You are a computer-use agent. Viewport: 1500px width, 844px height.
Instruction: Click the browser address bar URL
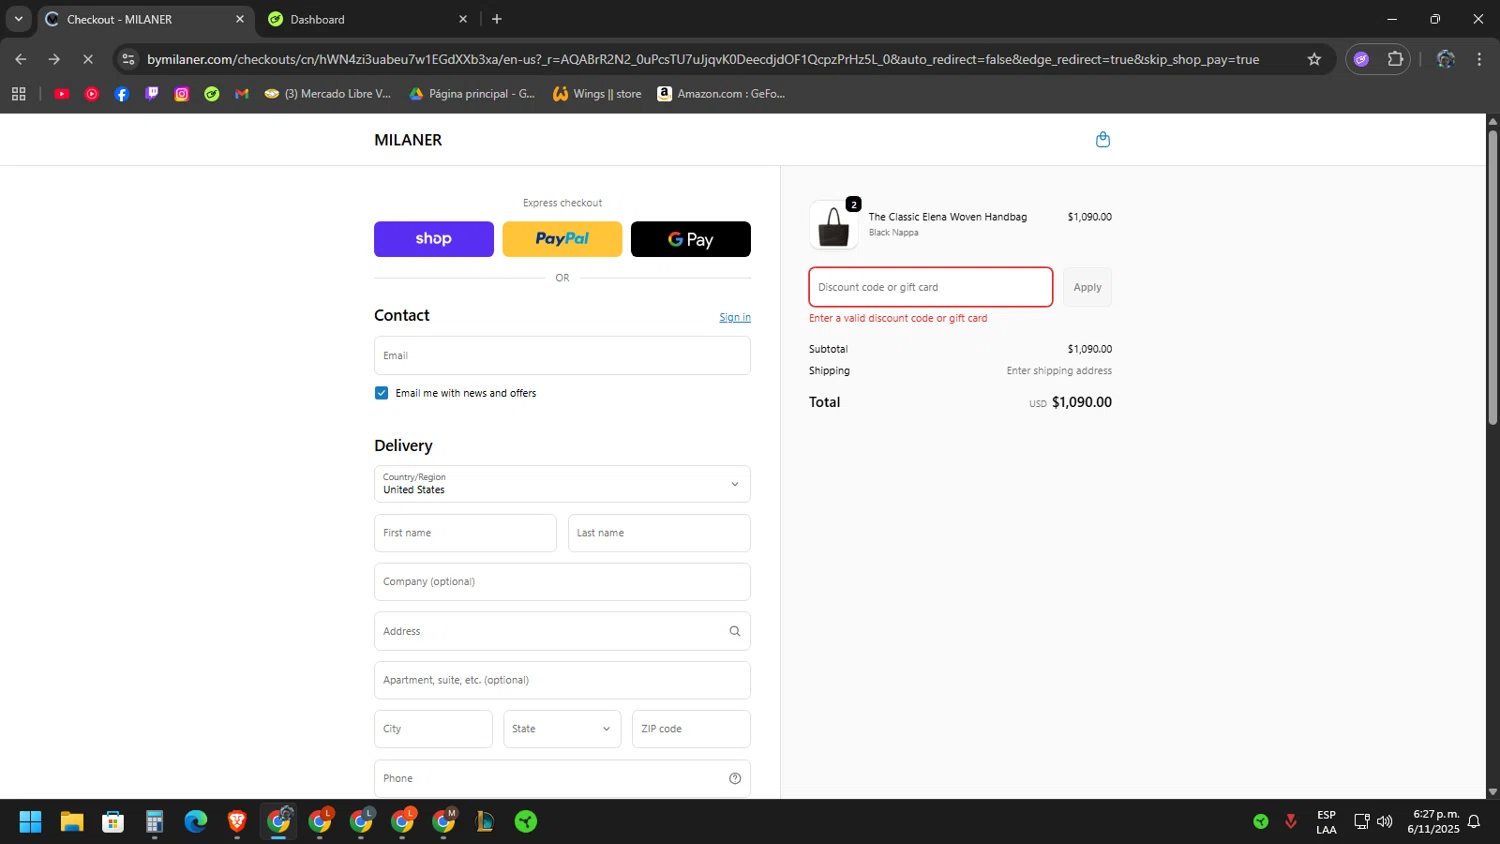(702, 59)
